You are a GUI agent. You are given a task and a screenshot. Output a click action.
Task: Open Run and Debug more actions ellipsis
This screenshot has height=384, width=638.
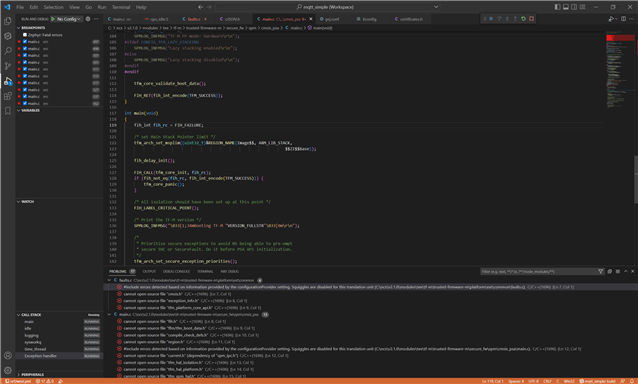[96, 19]
